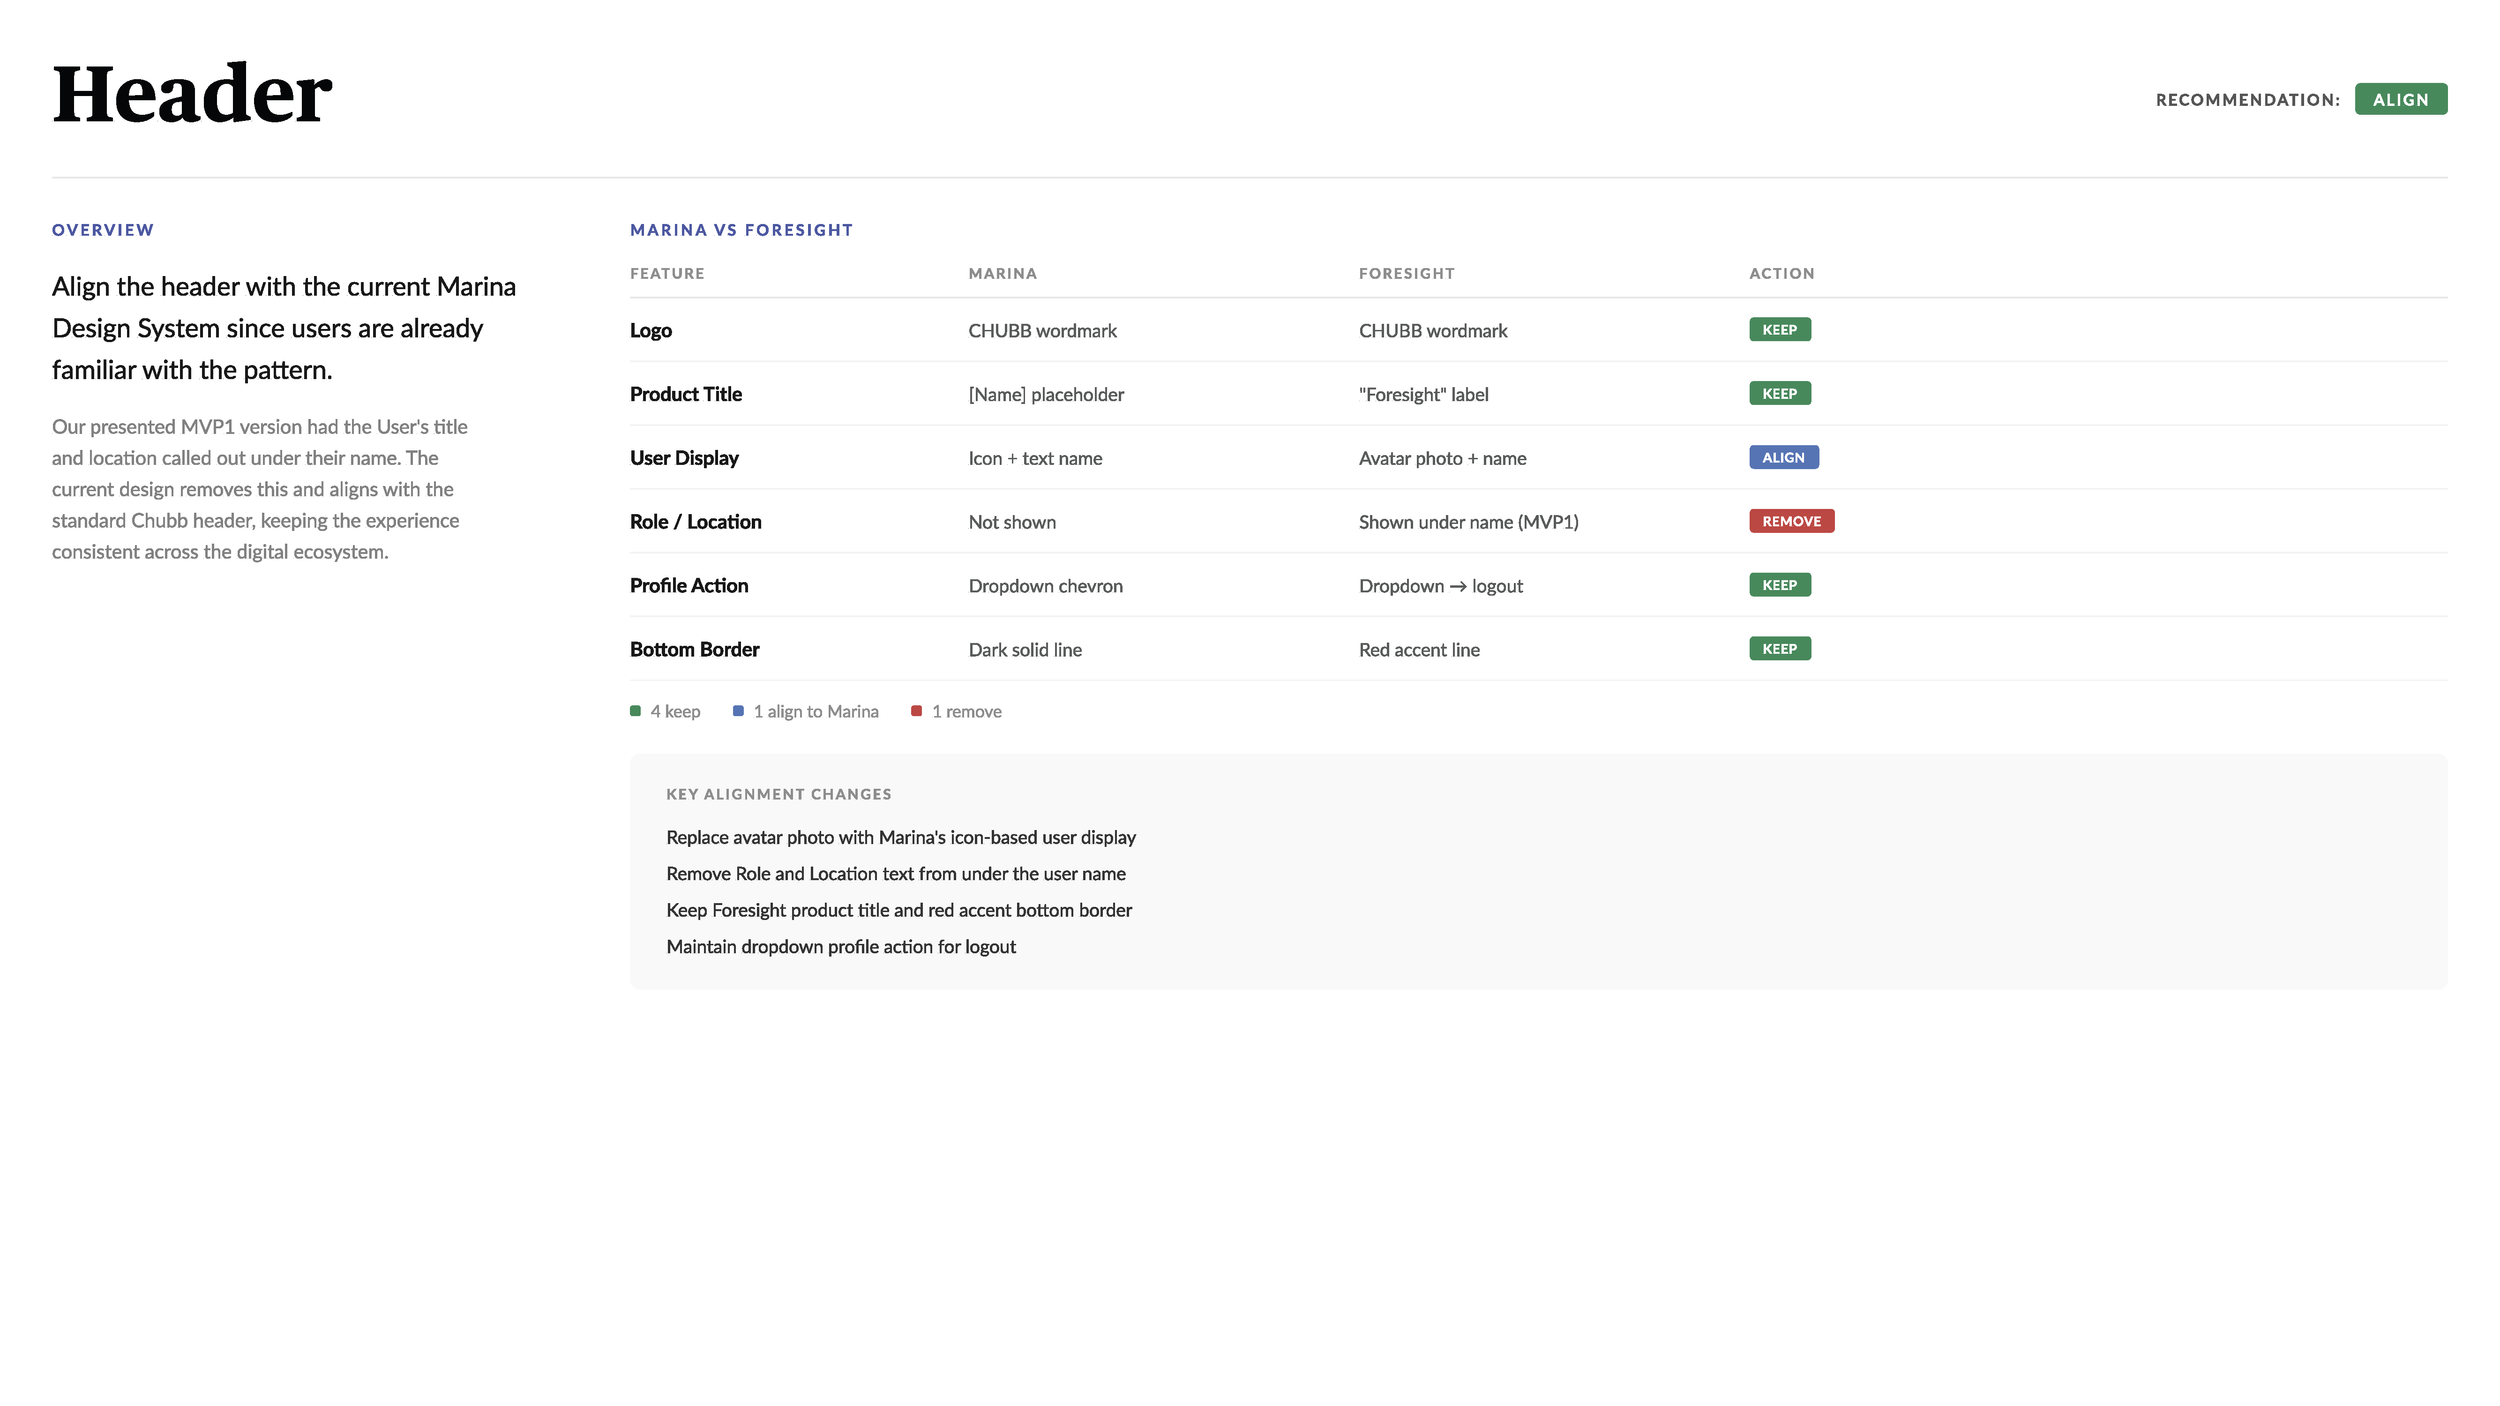This screenshot has height=1406, width=2500.
Task: Click the KEEP badge in the Profile Action row
Action: point(1779,585)
